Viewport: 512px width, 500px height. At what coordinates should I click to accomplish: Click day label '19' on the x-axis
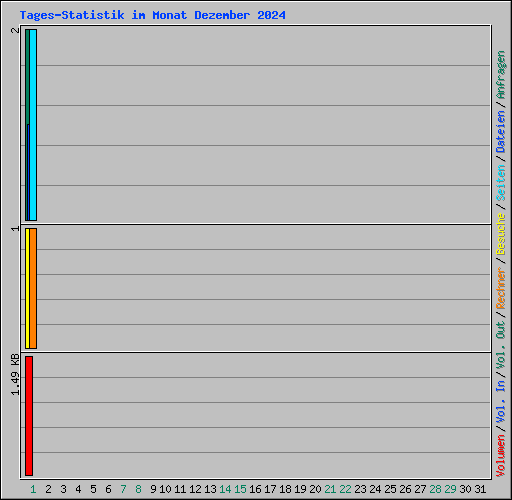(300, 489)
